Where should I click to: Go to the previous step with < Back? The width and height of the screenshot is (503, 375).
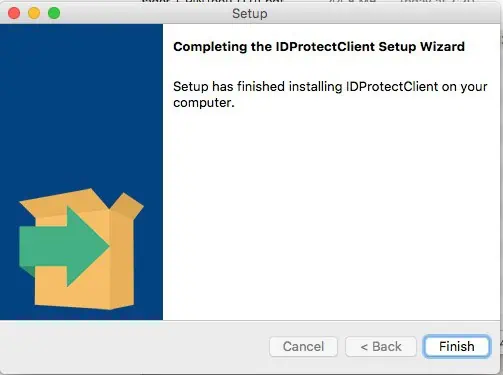(x=381, y=346)
